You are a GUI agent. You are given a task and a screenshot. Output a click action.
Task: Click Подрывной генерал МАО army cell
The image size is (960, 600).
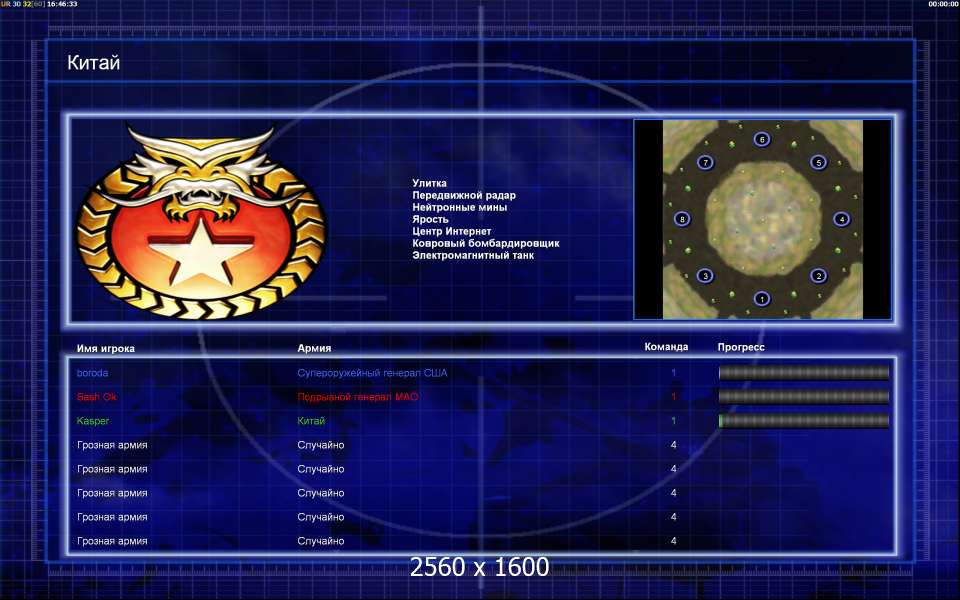pyautogui.click(x=358, y=397)
